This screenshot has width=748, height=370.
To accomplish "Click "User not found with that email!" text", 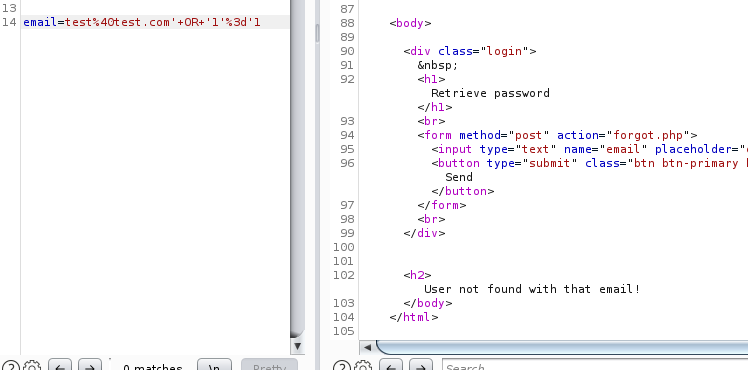I will click(532, 289).
